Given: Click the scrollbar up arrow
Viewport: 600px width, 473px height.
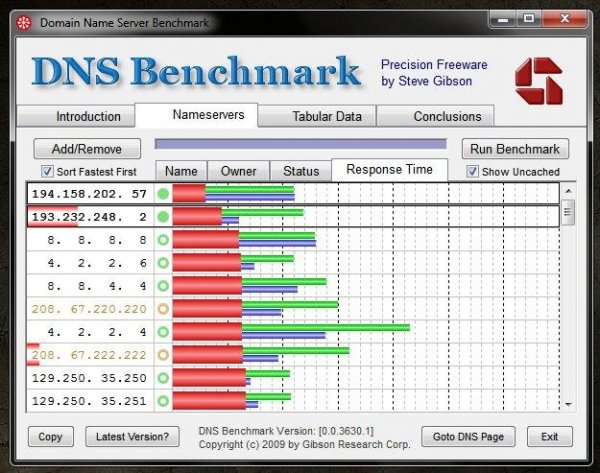Looking at the screenshot, I should point(568,191).
